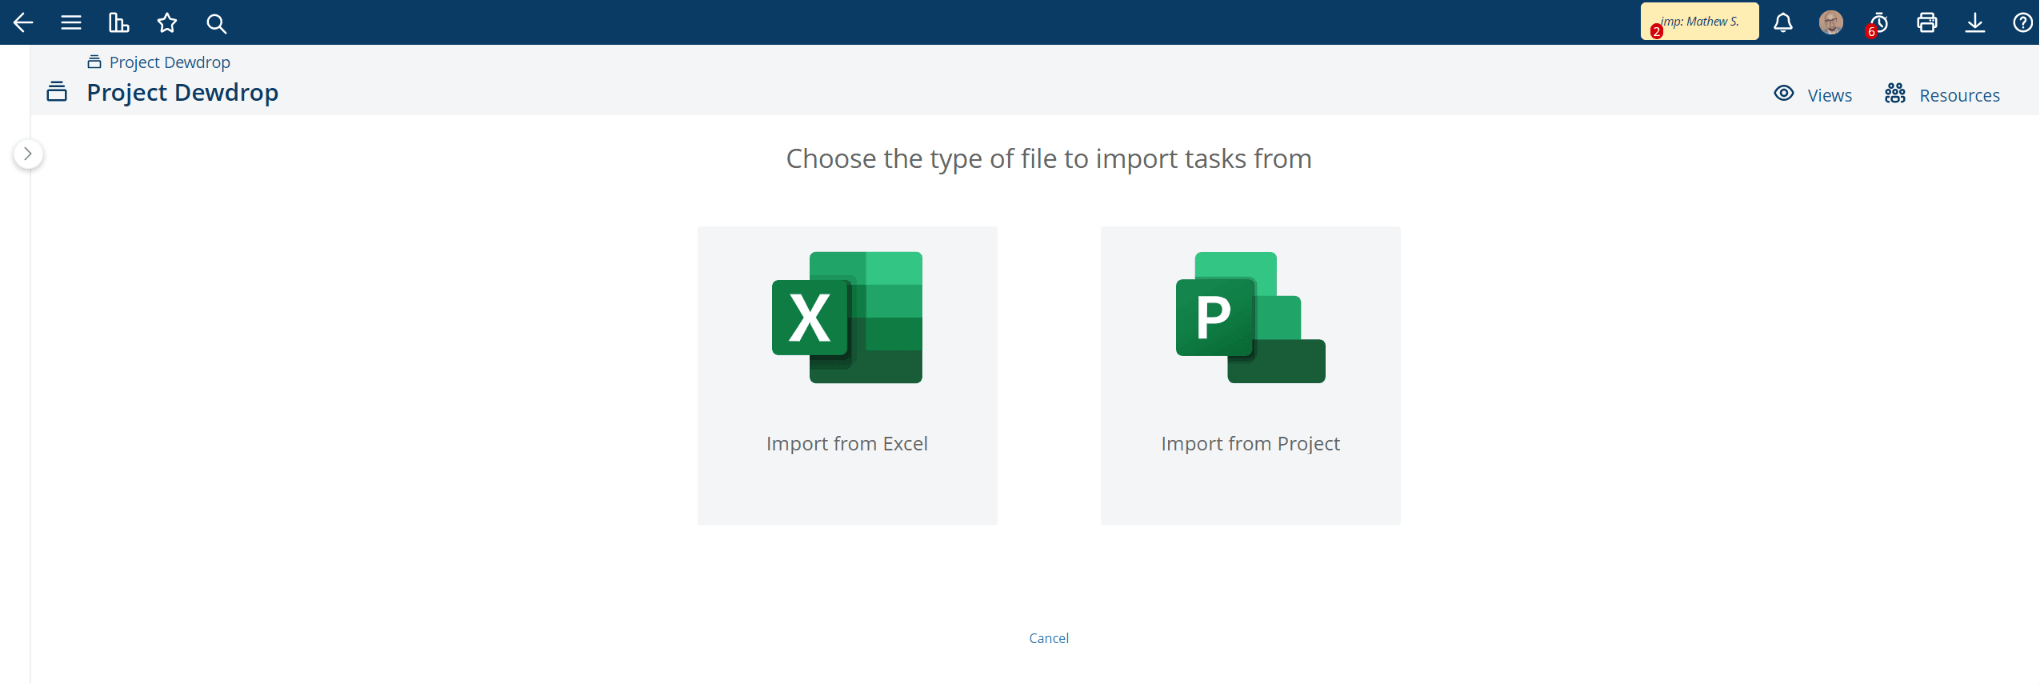Screen dimensions: 2040x684
Task: Open favorites star icon
Action: 167,22
